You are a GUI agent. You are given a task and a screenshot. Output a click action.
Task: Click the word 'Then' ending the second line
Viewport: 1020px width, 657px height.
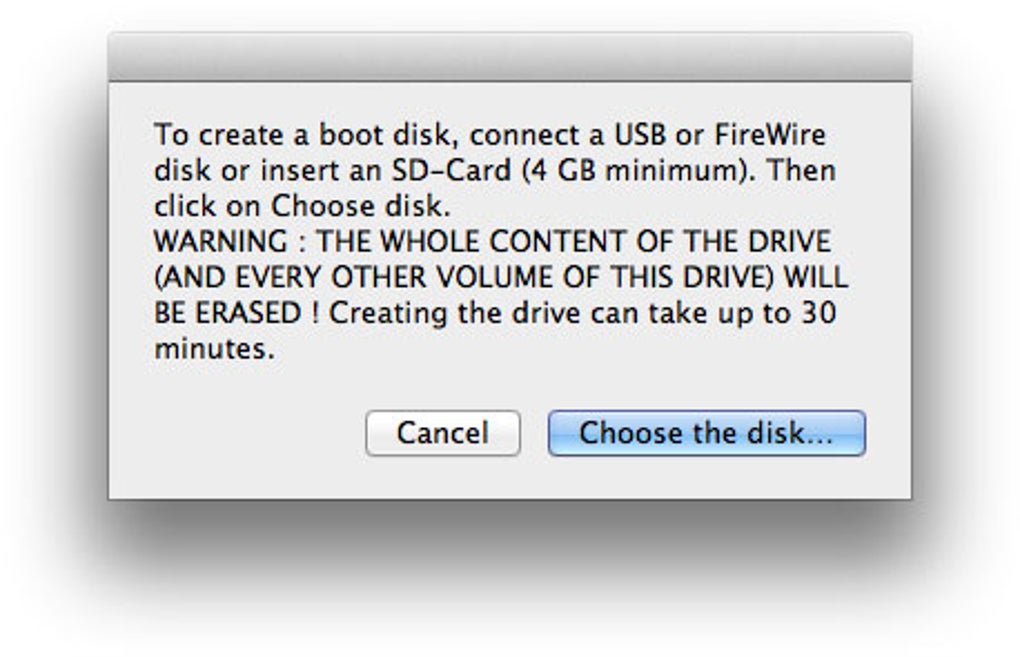(x=802, y=171)
